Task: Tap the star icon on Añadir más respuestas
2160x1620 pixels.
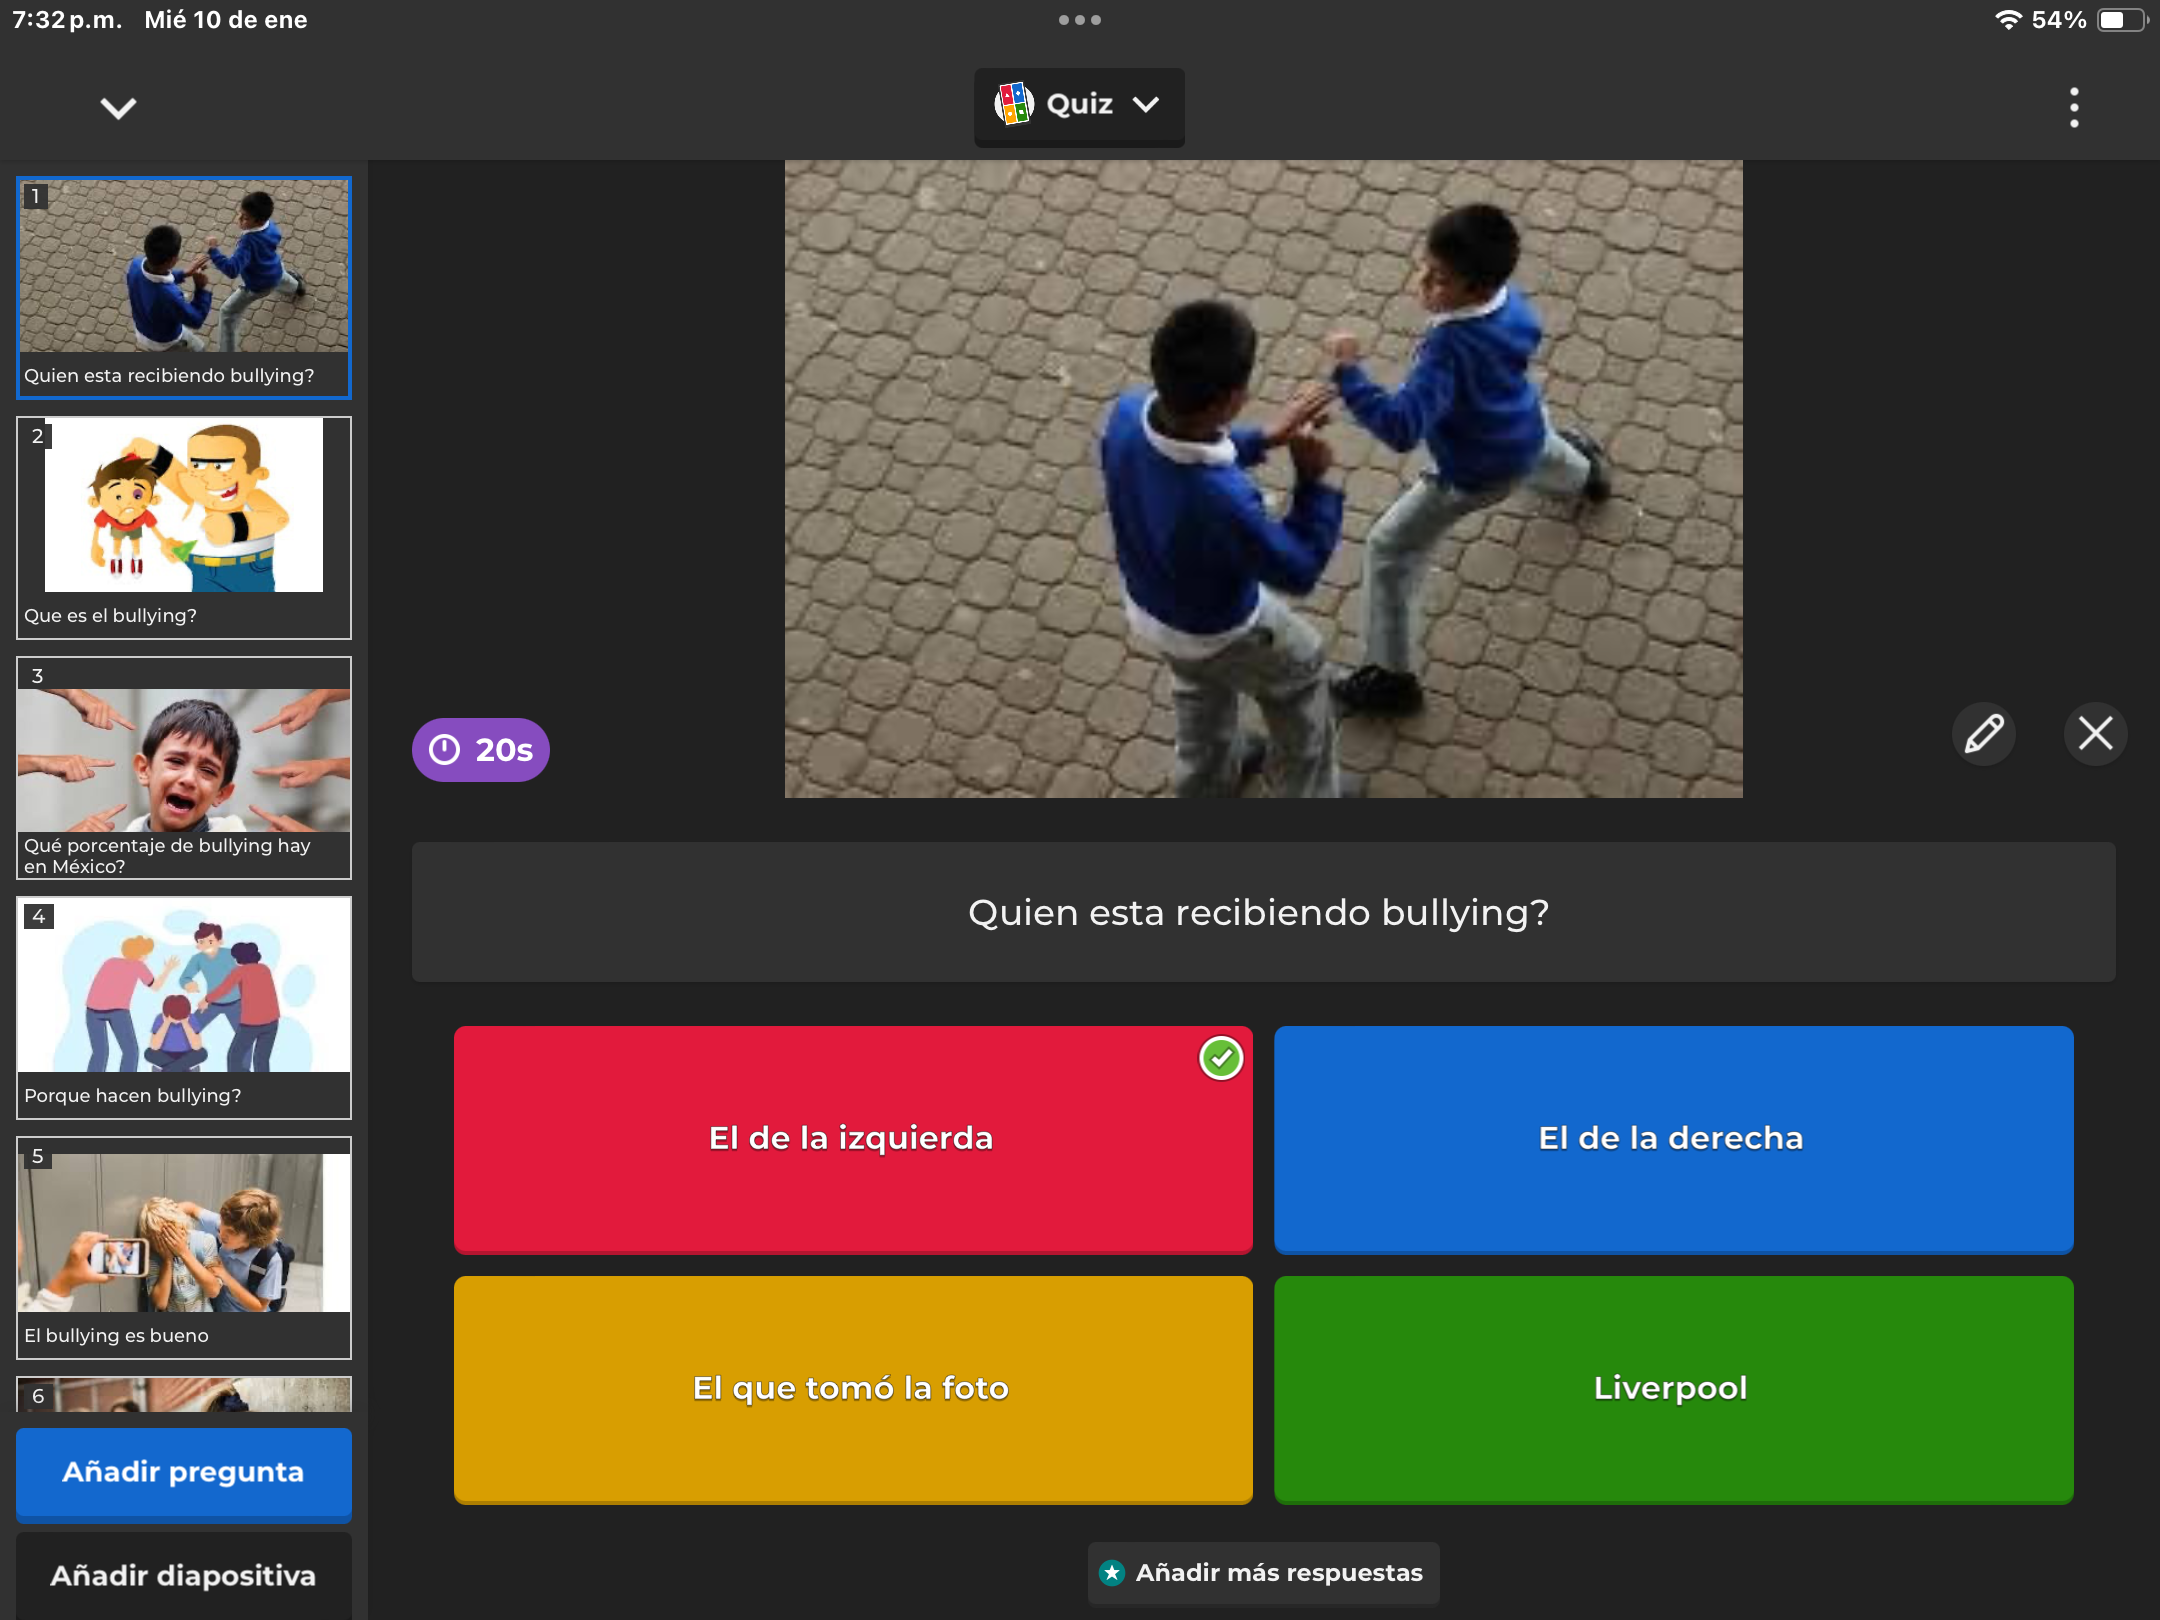Action: tap(1112, 1573)
